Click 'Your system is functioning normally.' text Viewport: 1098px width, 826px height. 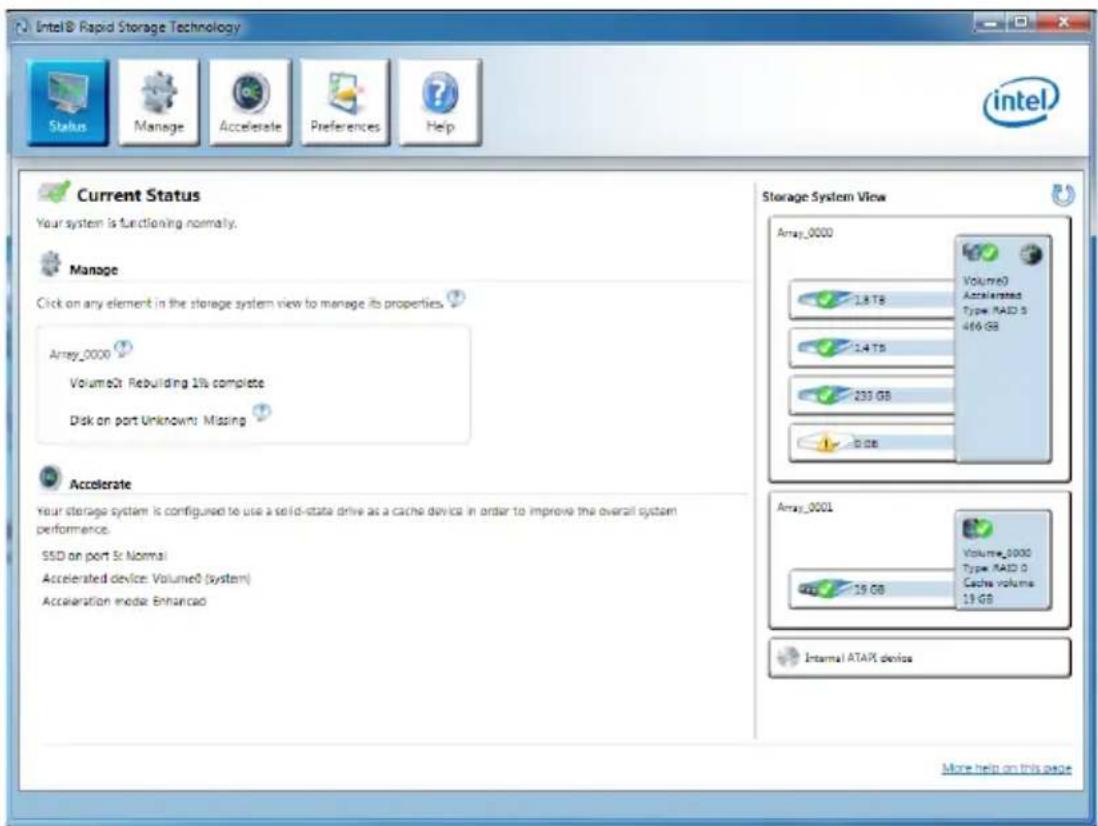click(137, 223)
